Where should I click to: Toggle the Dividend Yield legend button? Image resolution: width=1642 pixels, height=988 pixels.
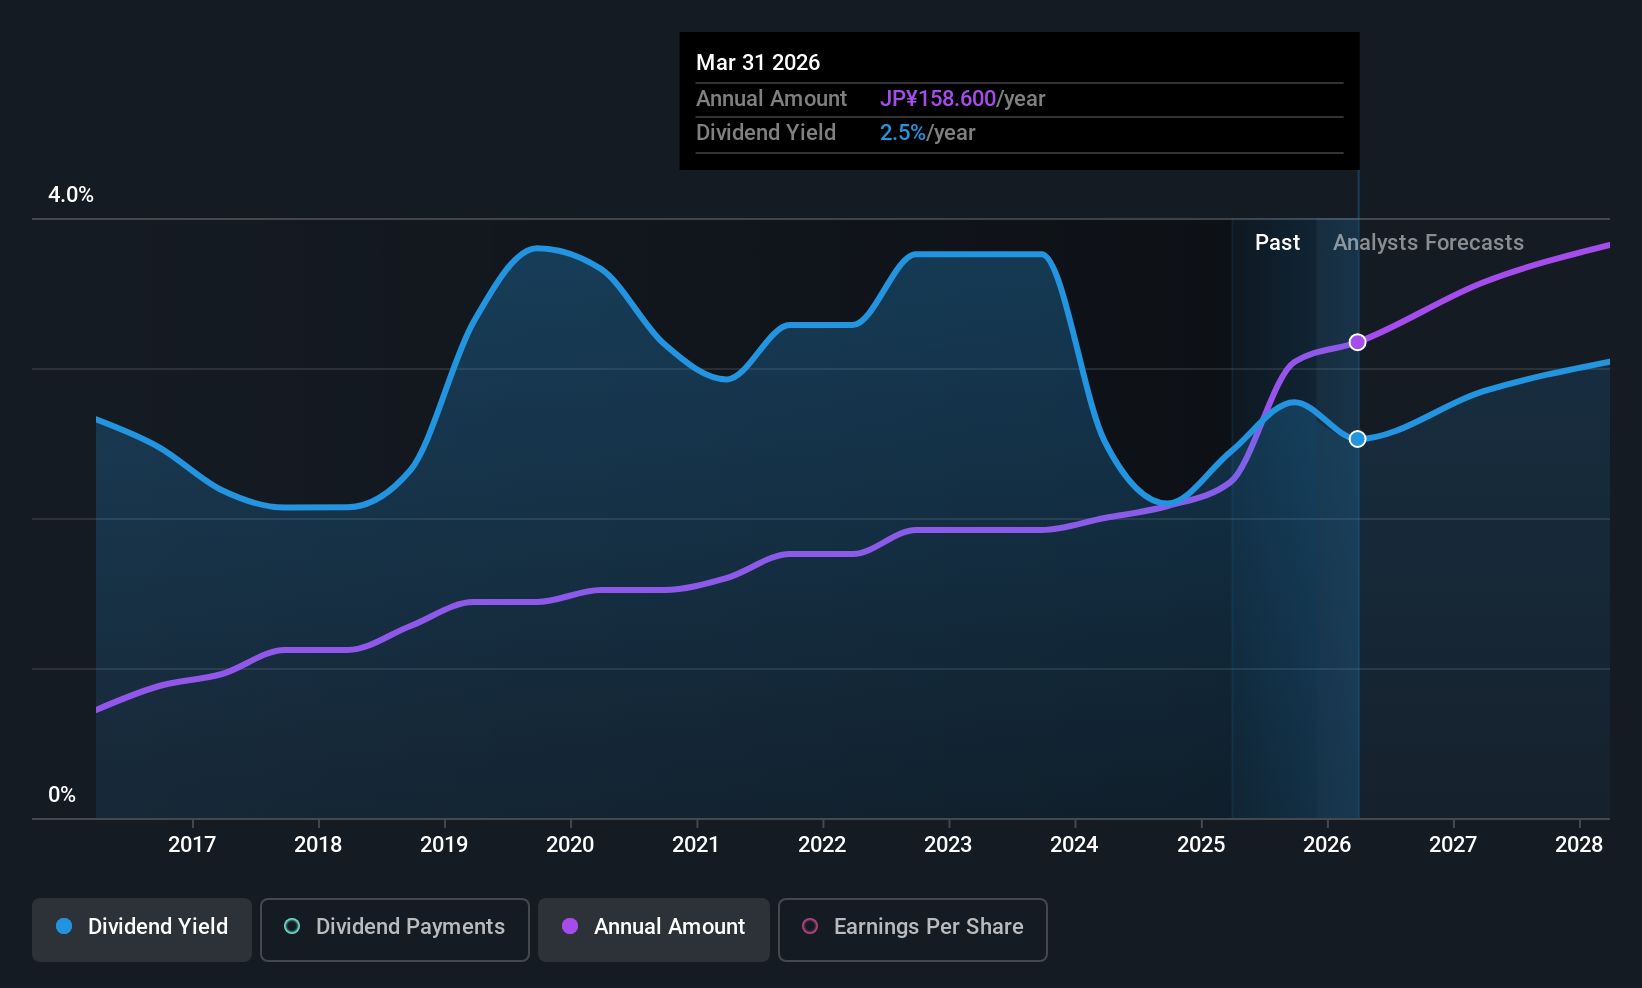(x=142, y=929)
